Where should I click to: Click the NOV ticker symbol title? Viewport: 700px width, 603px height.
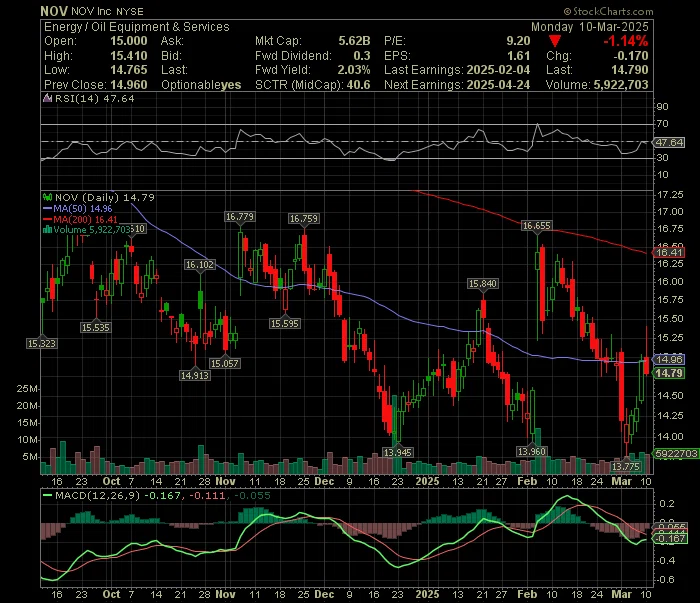point(54,11)
